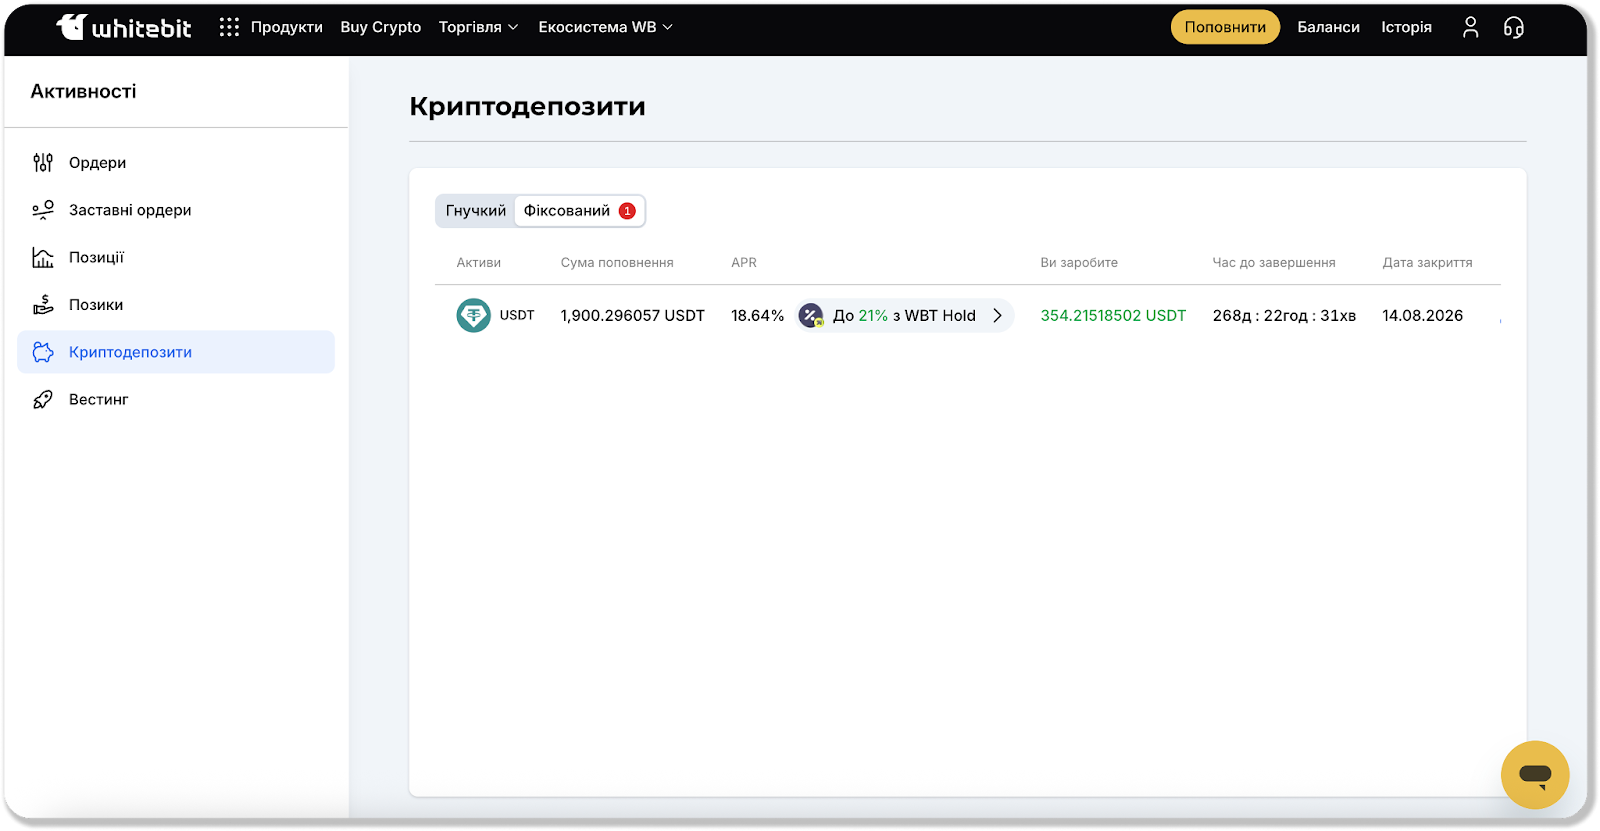This screenshot has width=1600, height=831.
Task: Click the Позики sidebar item
Action: (96, 305)
